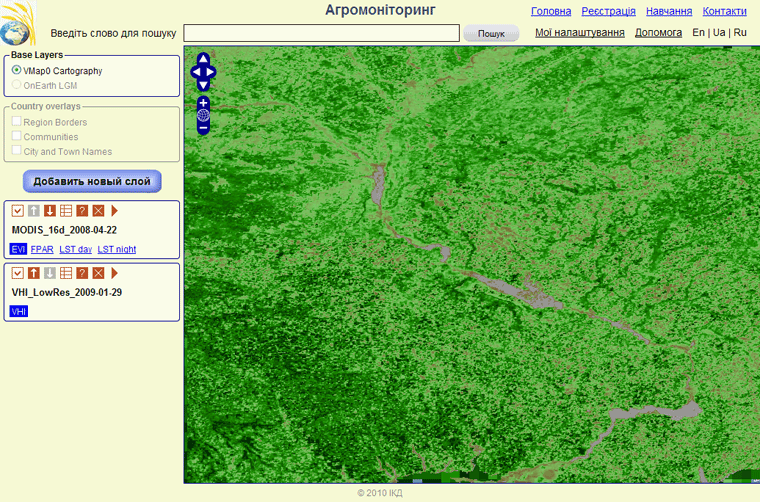Select VMap0 Cartography base layer
This screenshot has width=760, height=502.
(16, 70)
